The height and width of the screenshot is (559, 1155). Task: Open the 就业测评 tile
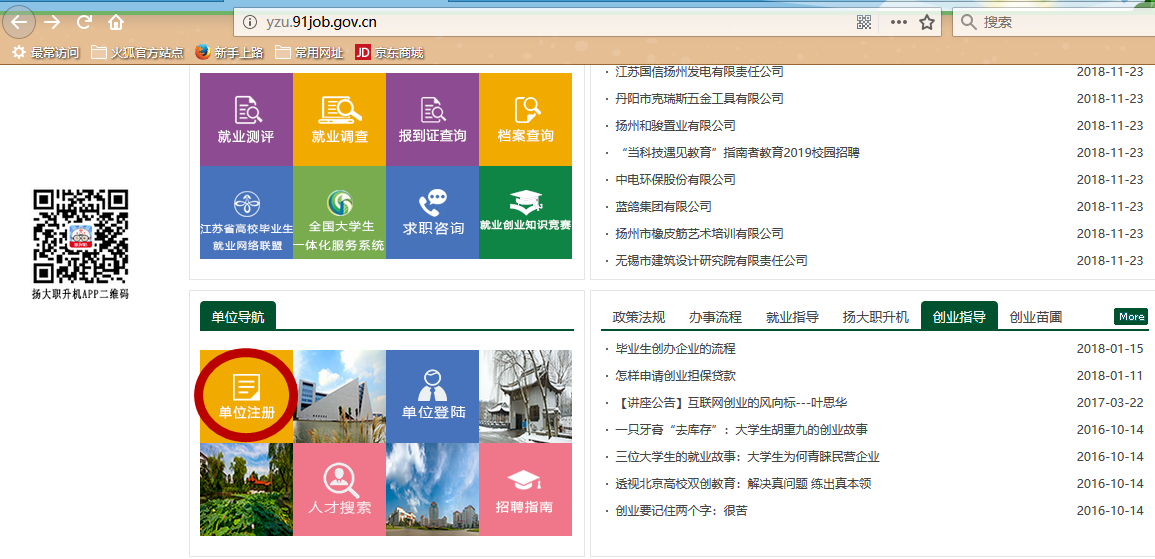tap(246, 119)
